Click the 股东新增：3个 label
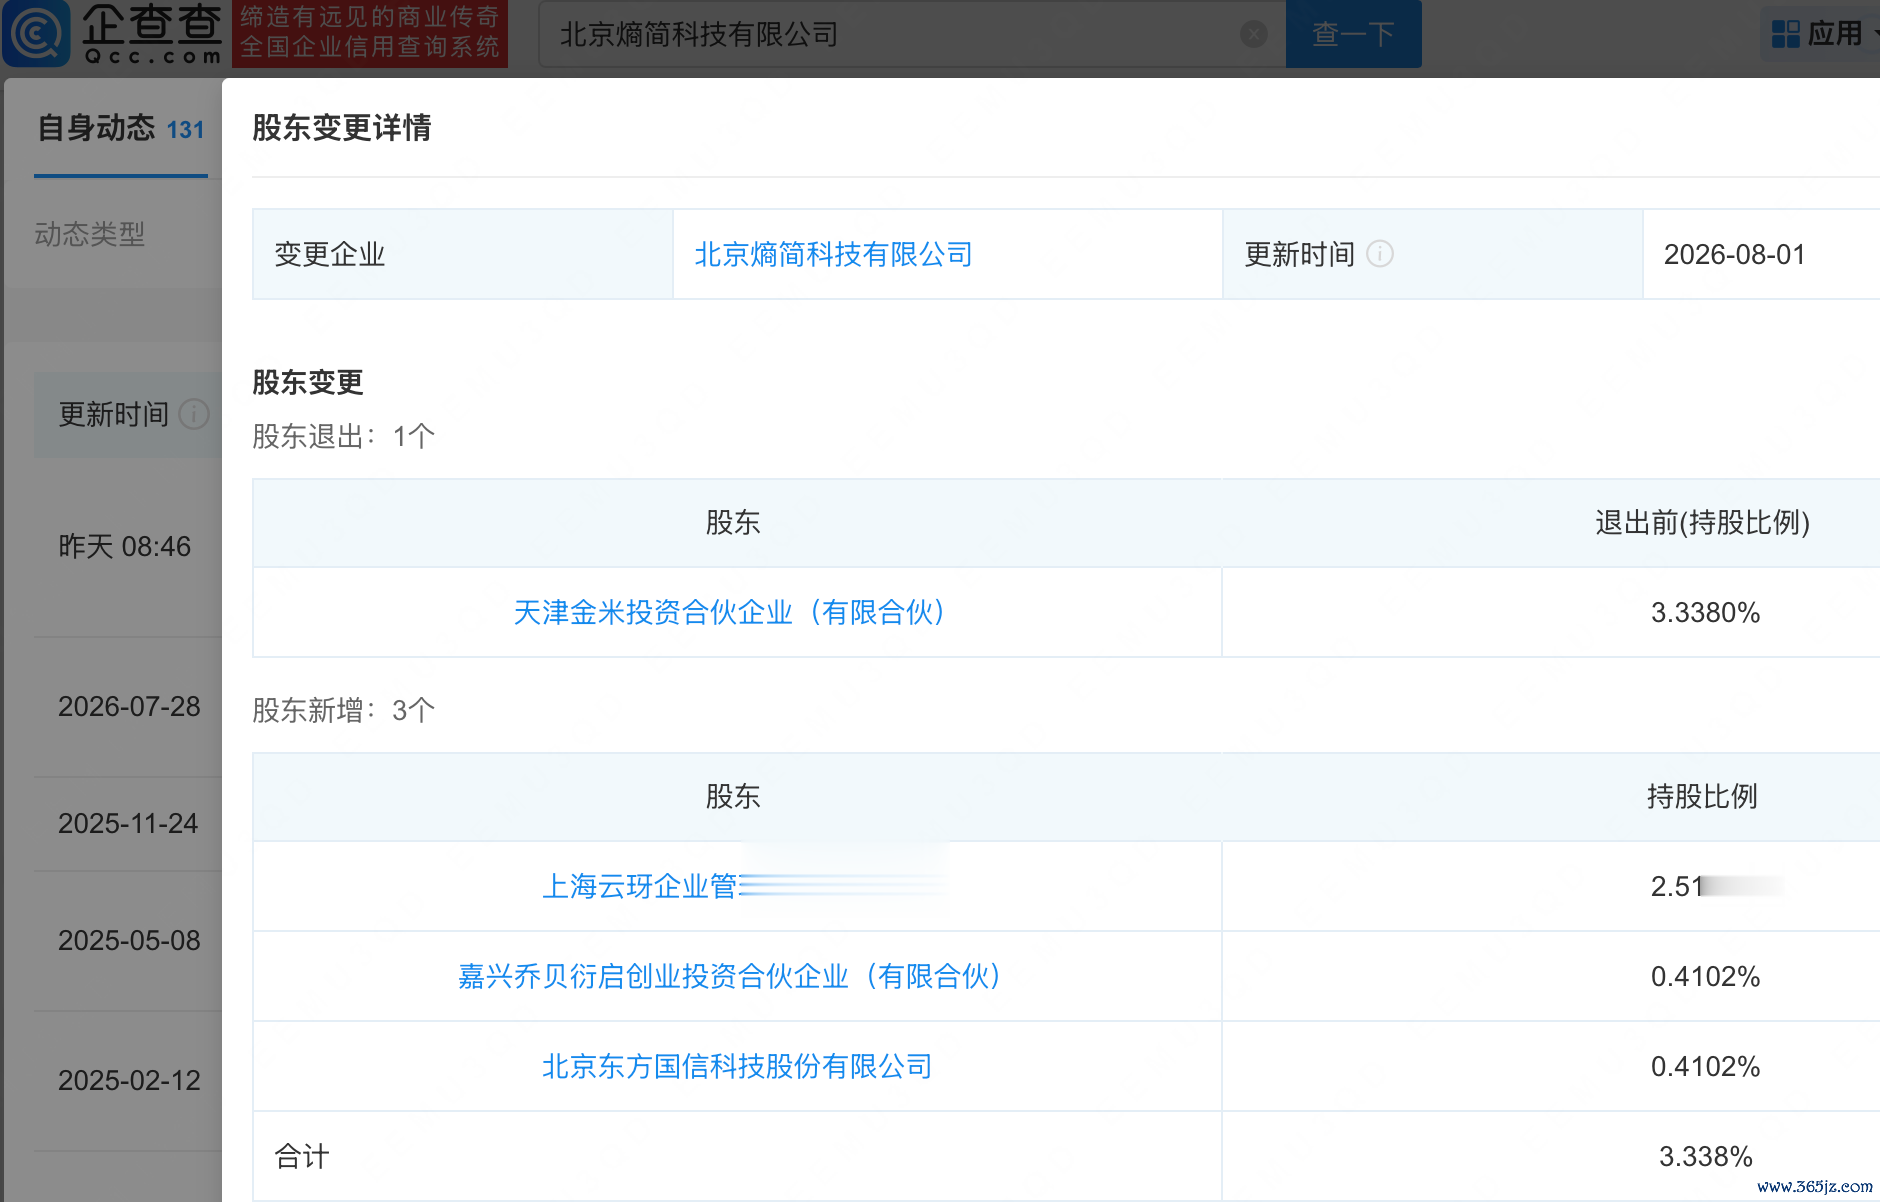The height and width of the screenshot is (1202, 1880). (343, 710)
